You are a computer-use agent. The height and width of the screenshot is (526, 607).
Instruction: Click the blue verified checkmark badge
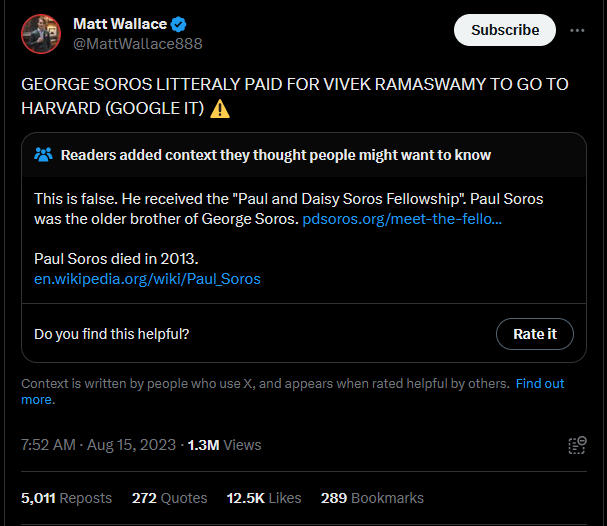178,24
